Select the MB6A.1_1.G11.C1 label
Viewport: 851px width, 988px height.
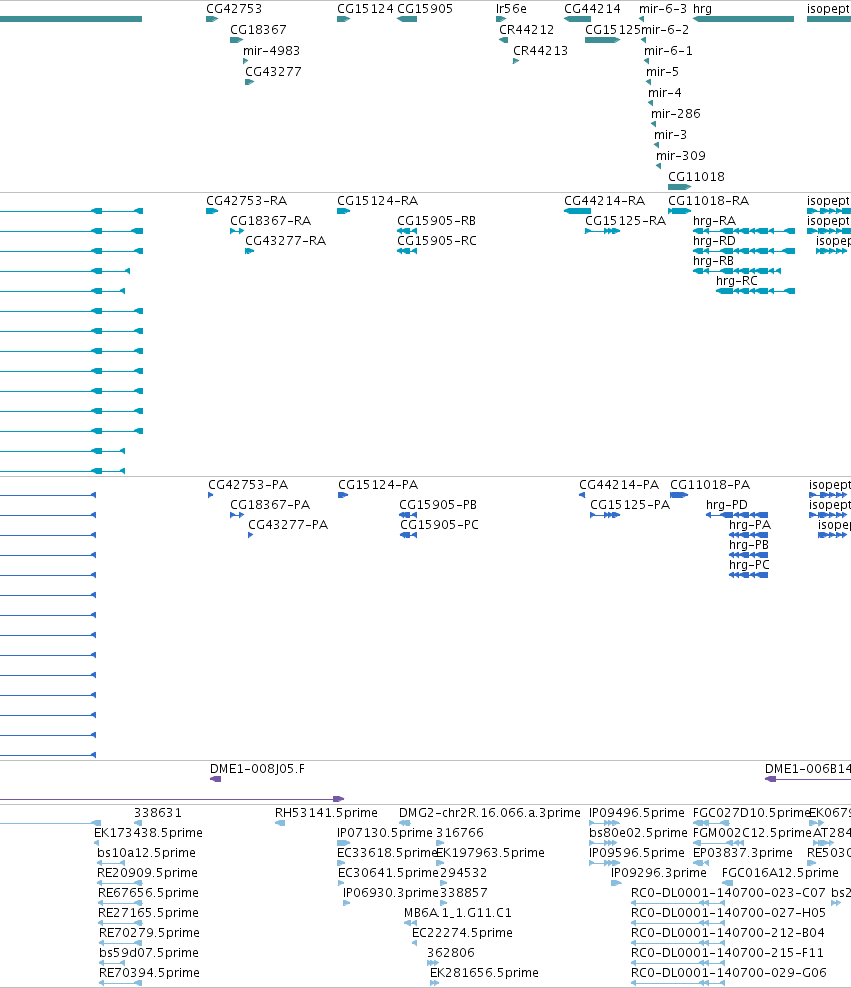point(458,913)
